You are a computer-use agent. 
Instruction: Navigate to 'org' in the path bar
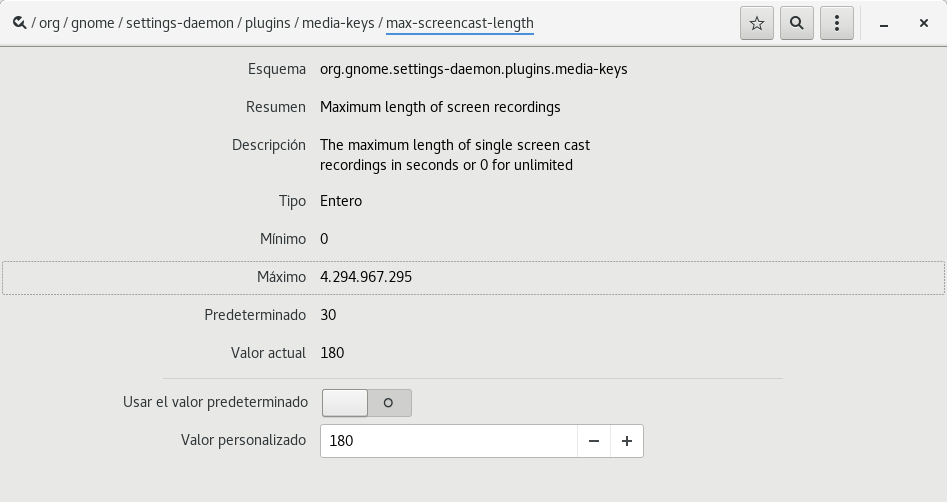click(x=50, y=23)
